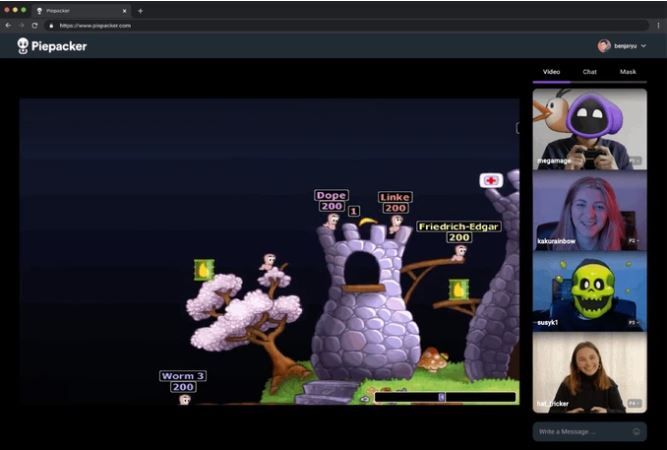Open the P2 dropdown on kakurainbow video
The image size is (667, 450).
(634, 241)
